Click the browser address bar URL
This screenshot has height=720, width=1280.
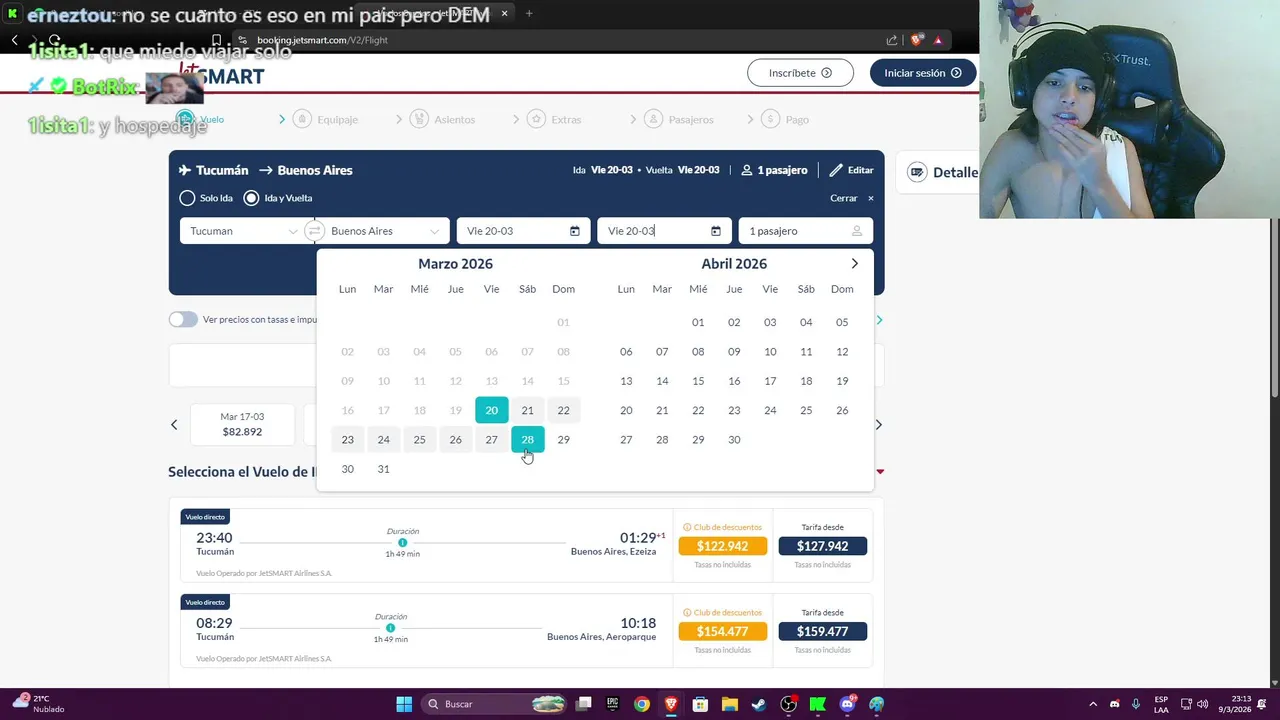tap(322, 40)
